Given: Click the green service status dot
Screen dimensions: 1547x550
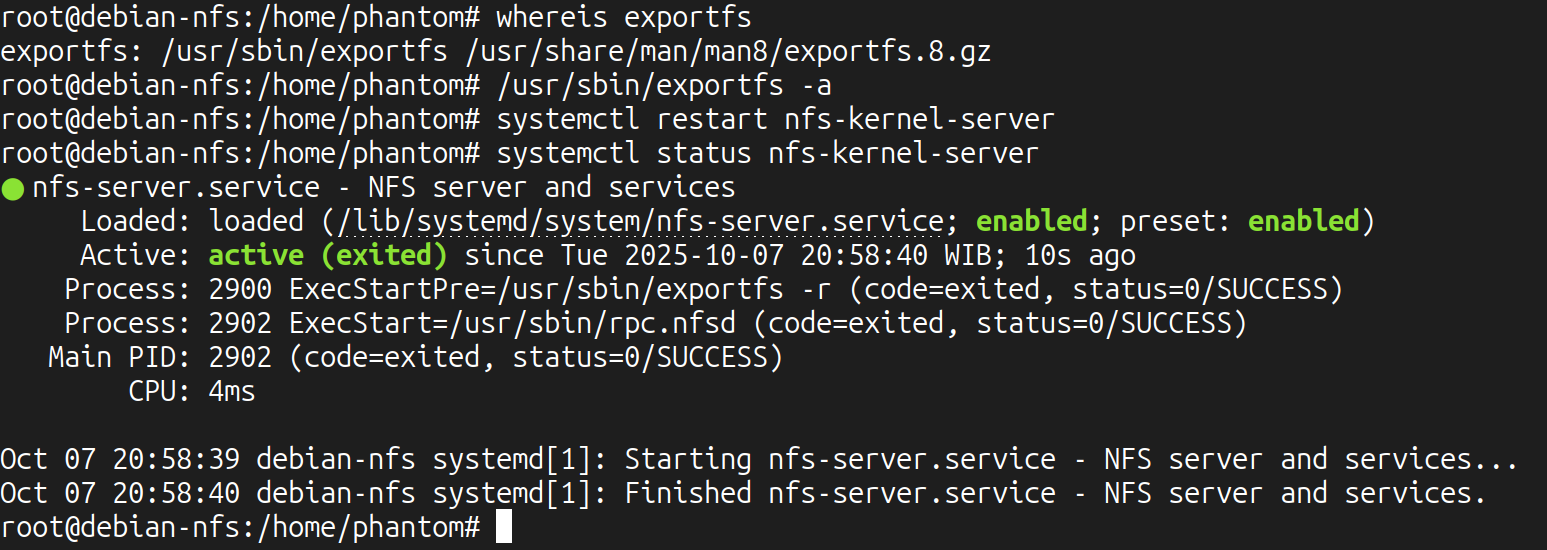Looking at the screenshot, I should pyautogui.click(x=13, y=188).
